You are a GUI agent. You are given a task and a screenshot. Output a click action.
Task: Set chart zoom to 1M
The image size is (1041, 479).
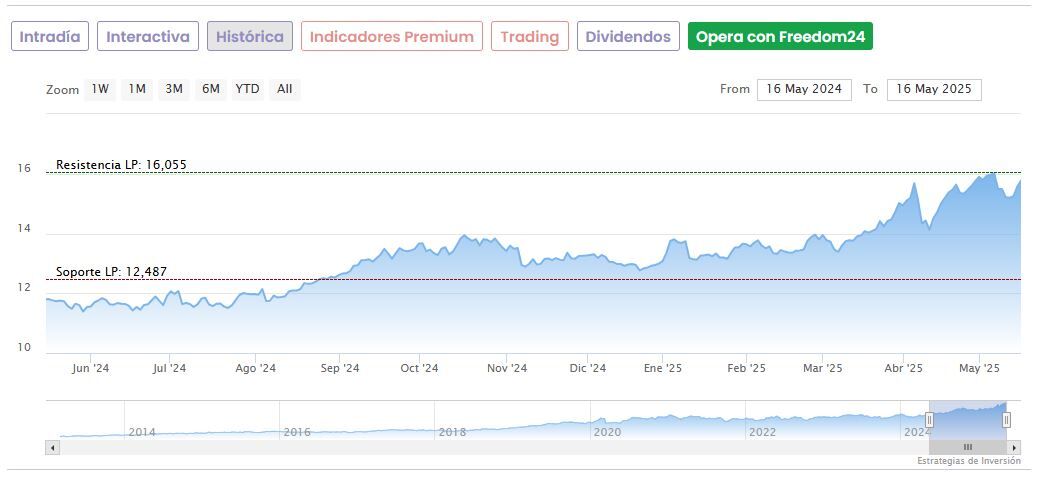click(x=137, y=89)
